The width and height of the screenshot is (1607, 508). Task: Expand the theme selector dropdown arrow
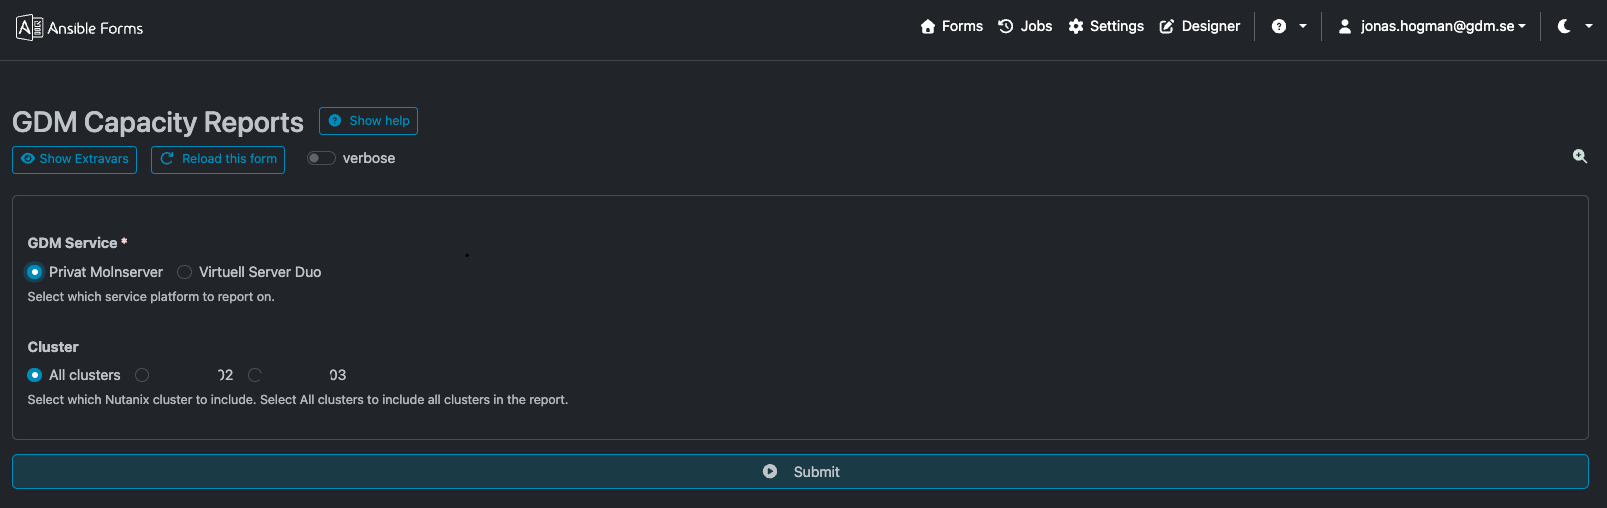point(1589,27)
